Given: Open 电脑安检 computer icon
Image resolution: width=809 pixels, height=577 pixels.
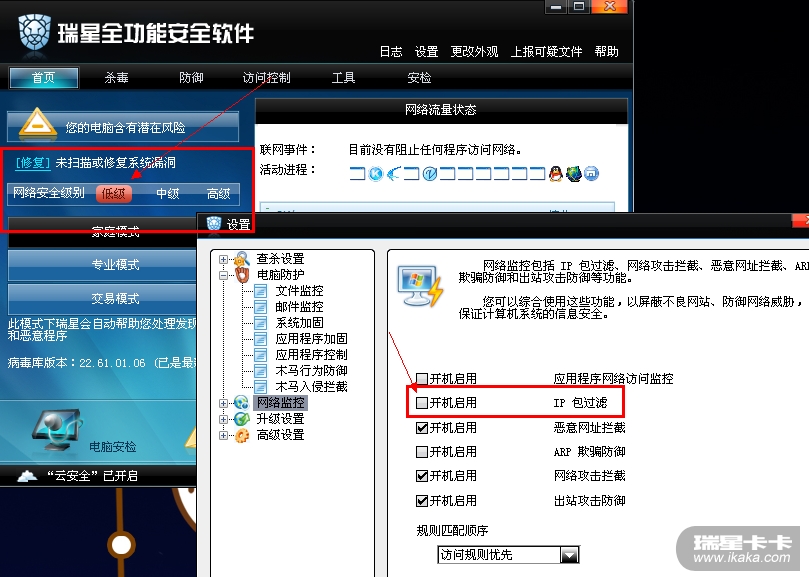Looking at the screenshot, I should [x=56, y=430].
